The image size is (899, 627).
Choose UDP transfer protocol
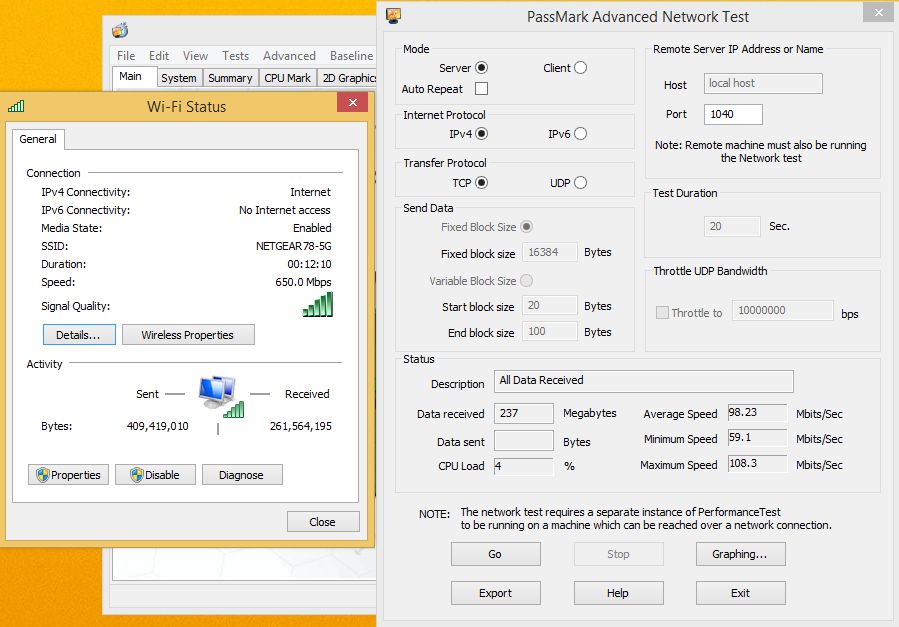(580, 183)
